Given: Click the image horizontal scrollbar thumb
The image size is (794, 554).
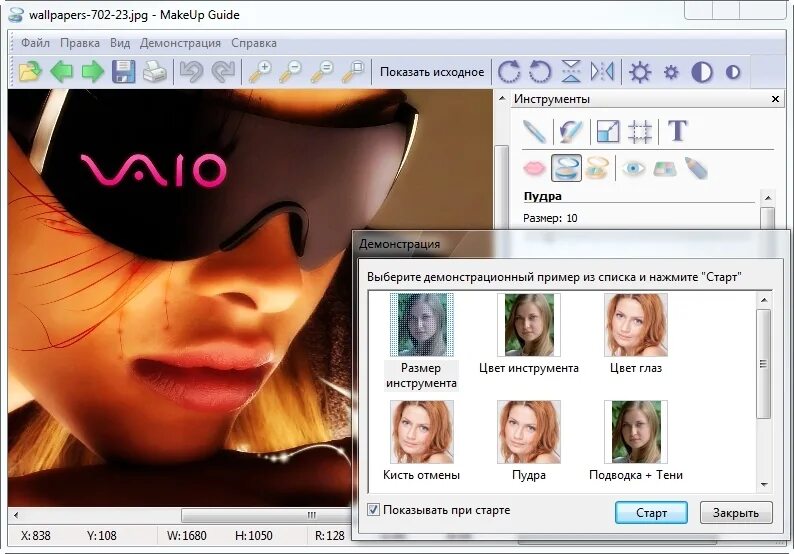Looking at the screenshot, I should pyautogui.click(x=266, y=515).
